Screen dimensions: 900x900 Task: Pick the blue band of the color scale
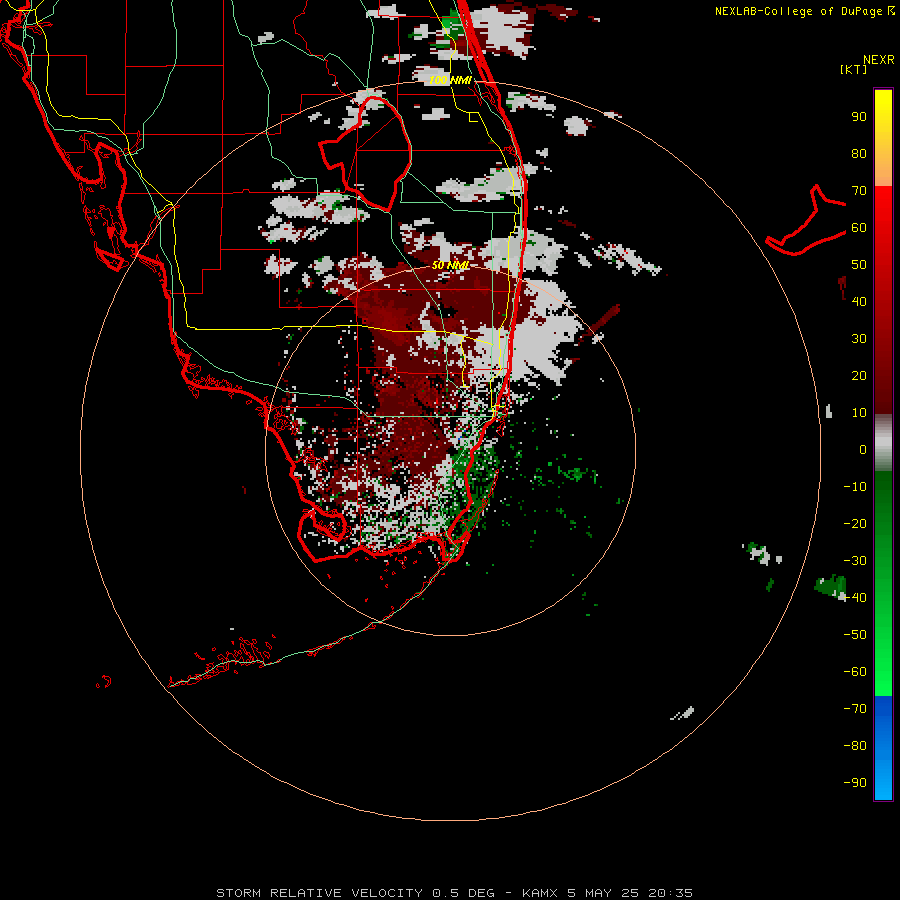point(883,748)
